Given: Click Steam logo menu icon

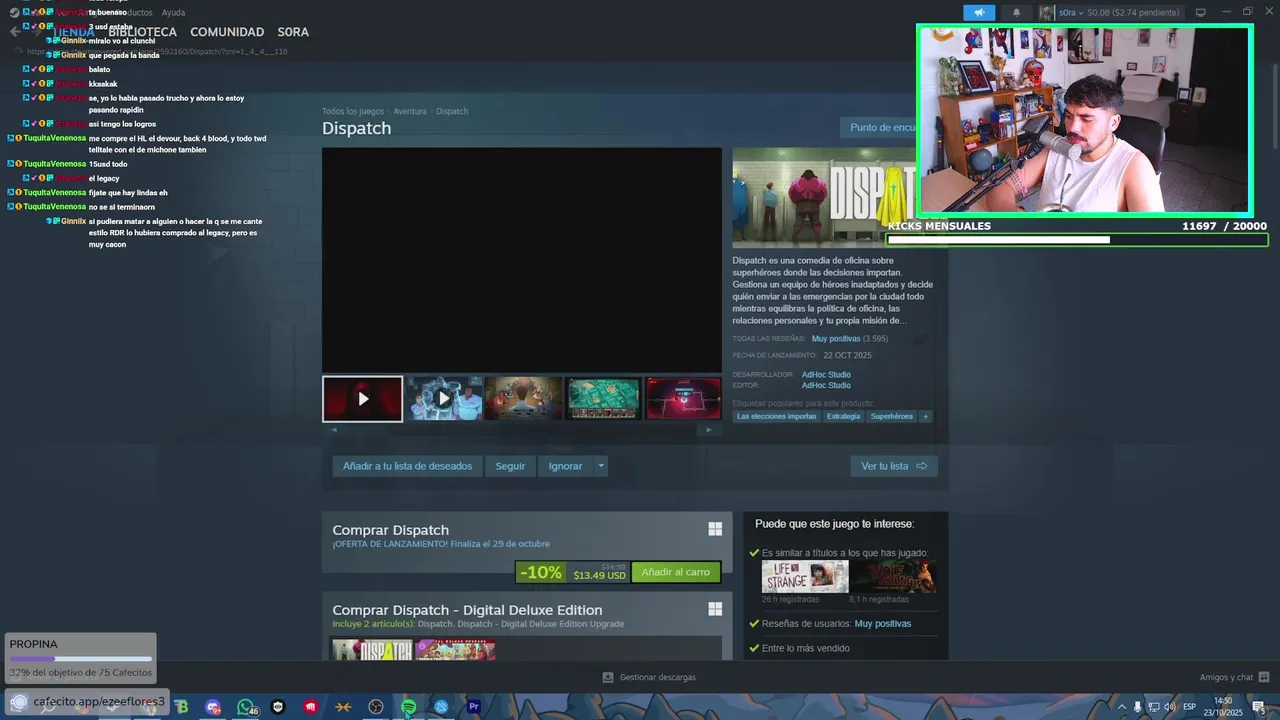Looking at the screenshot, I should point(14,13).
